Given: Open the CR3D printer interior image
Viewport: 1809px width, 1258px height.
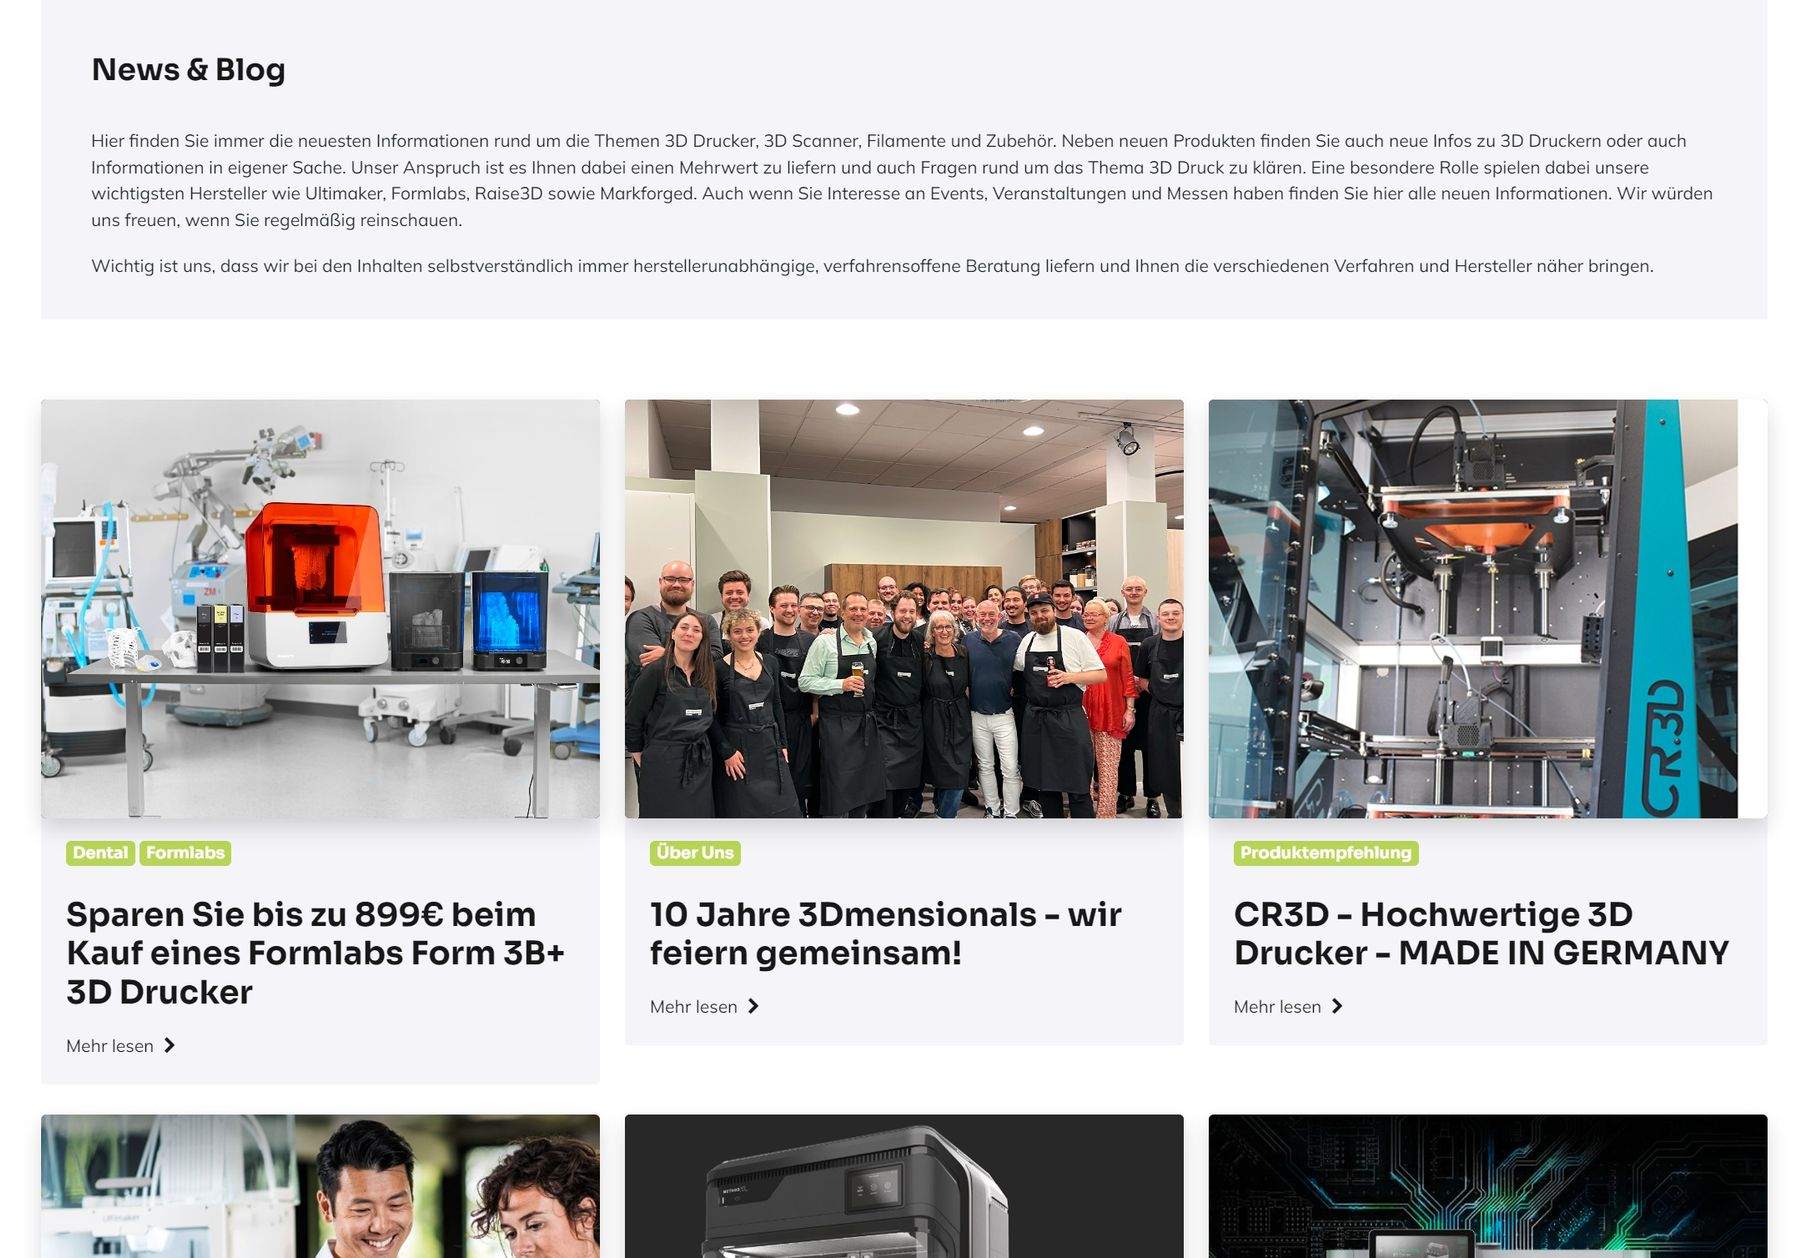Looking at the screenshot, I should tap(1487, 609).
